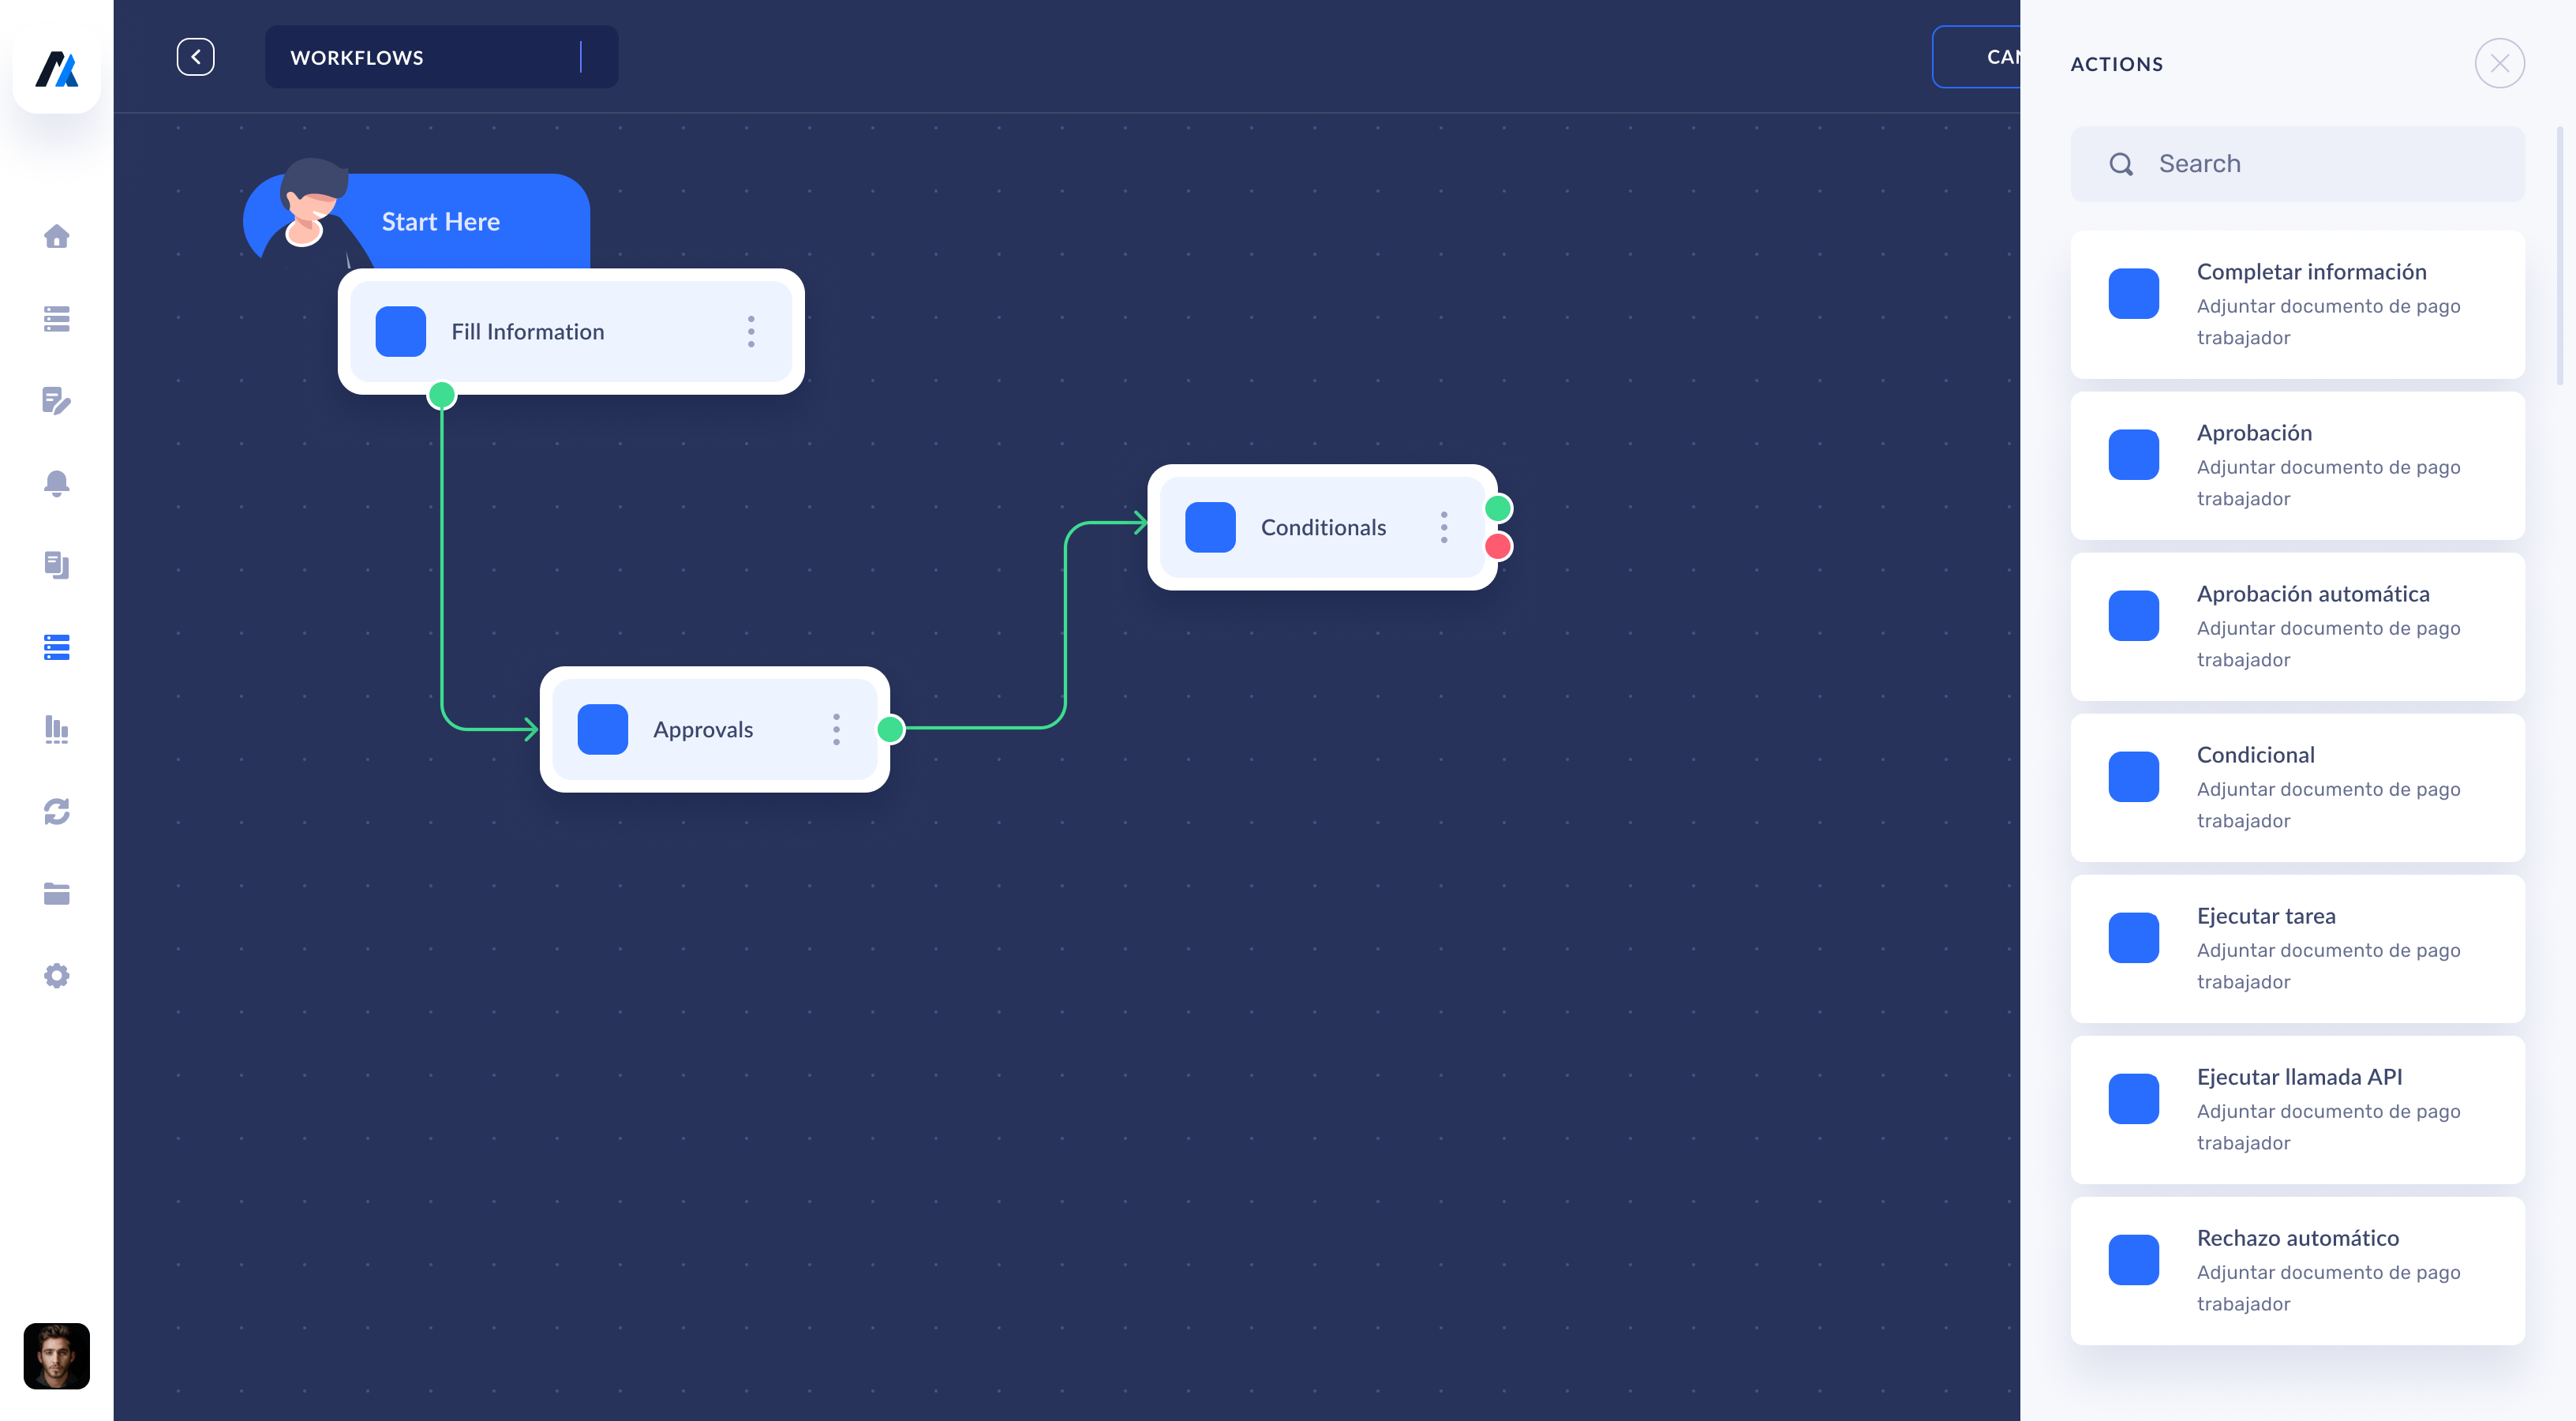Image resolution: width=2576 pixels, height=1421 pixels.
Task: Open the kebab menu on Approvals node
Action: click(836, 730)
